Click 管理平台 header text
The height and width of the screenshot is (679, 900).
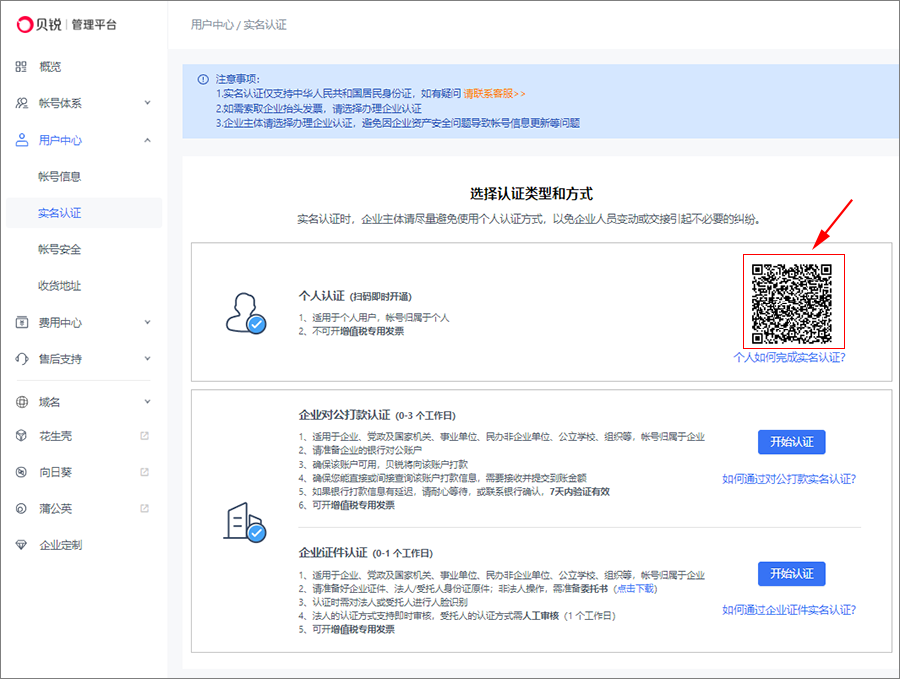point(94,25)
